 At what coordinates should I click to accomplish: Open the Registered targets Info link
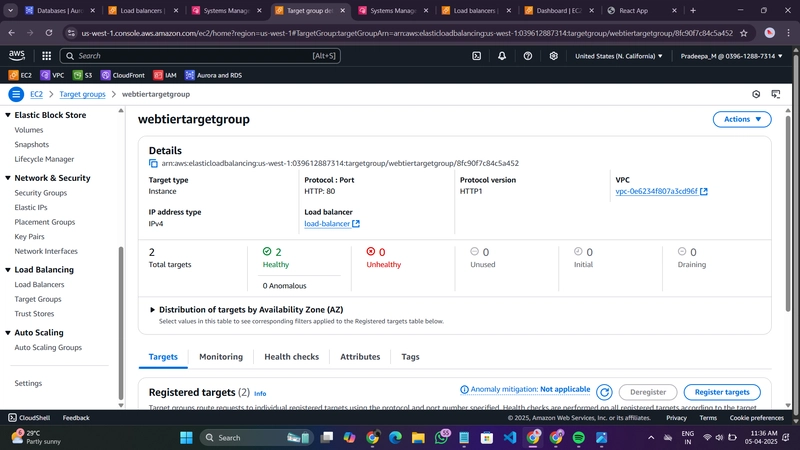(260, 394)
